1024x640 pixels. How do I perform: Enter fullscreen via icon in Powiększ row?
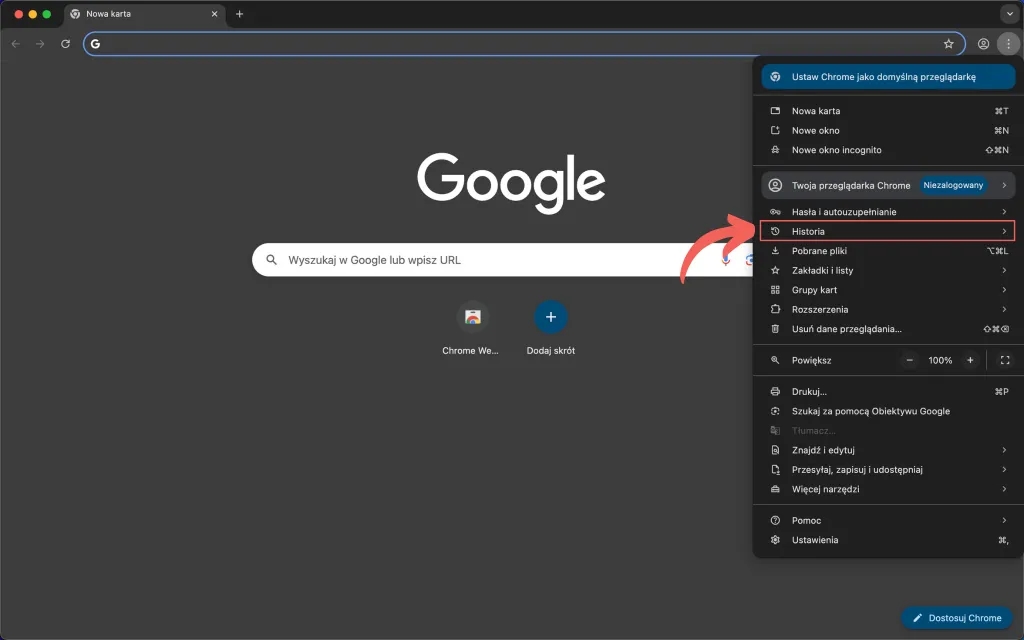tap(1004, 360)
